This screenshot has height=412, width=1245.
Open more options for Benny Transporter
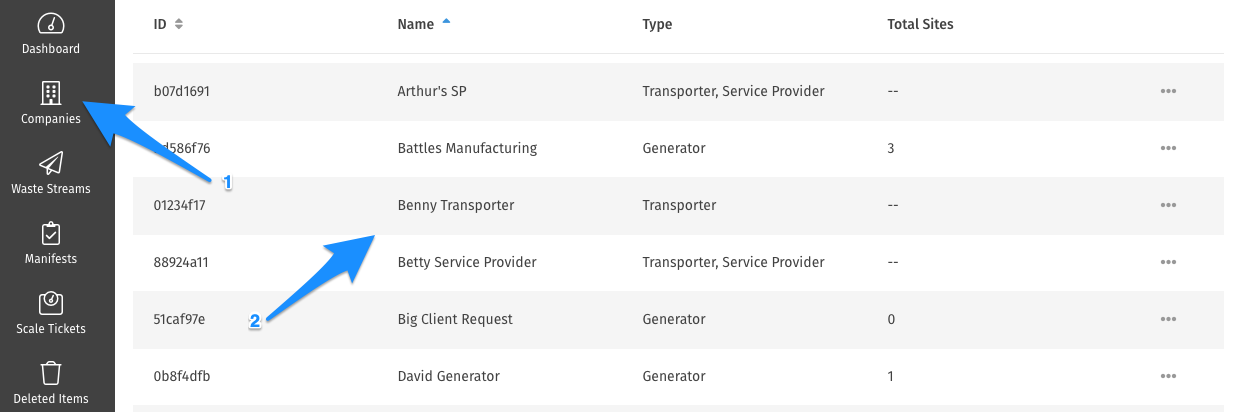(x=1168, y=205)
